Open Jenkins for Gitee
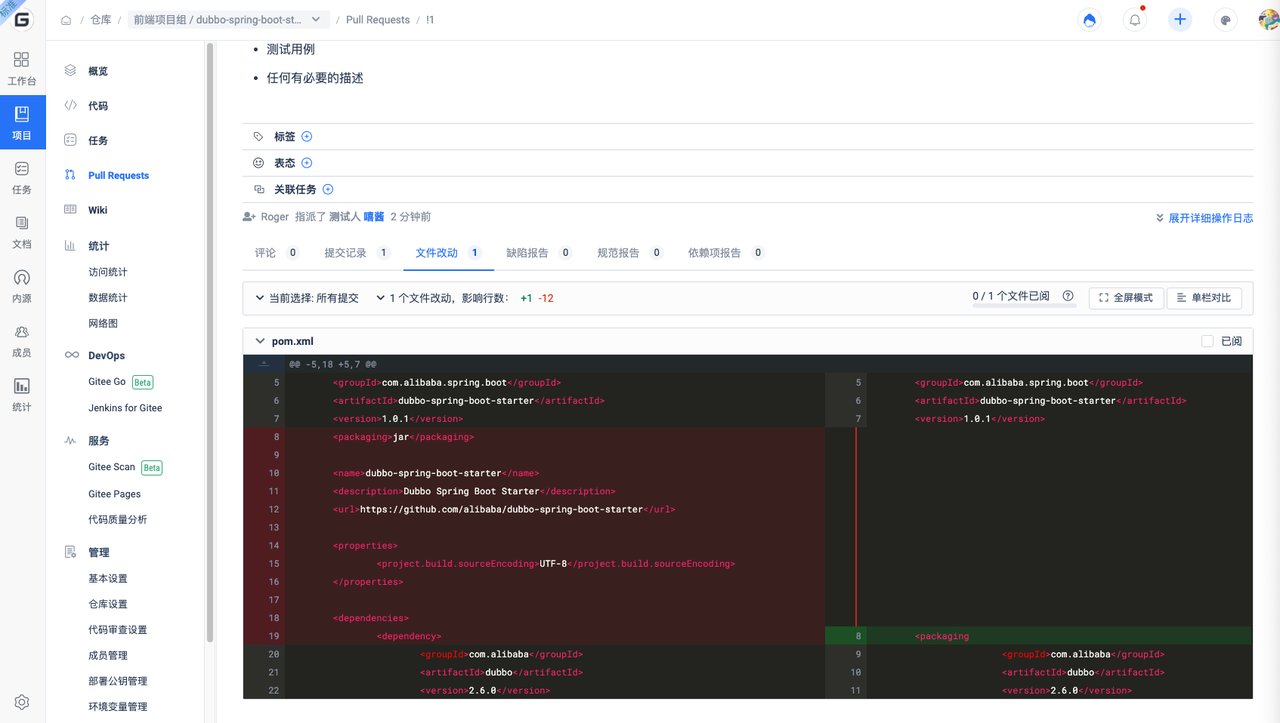The width and height of the screenshot is (1280, 723). tap(125, 408)
